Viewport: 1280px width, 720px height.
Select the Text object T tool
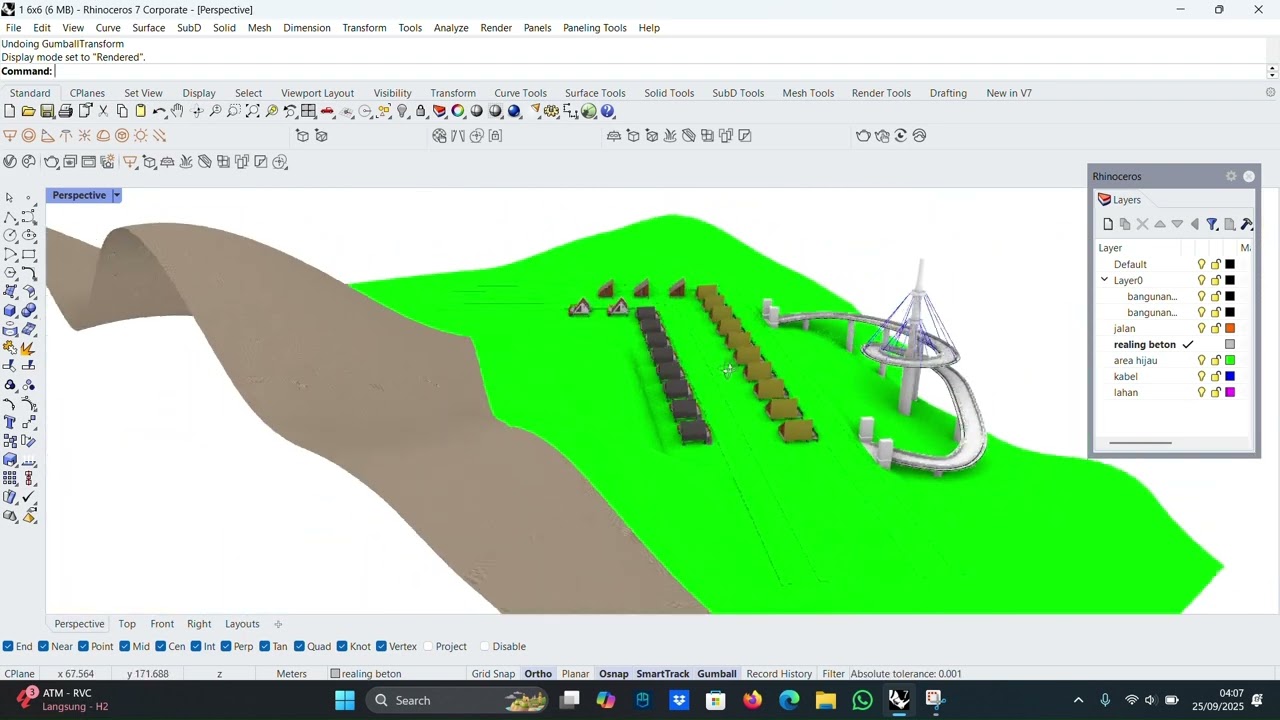(x=10, y=421)
